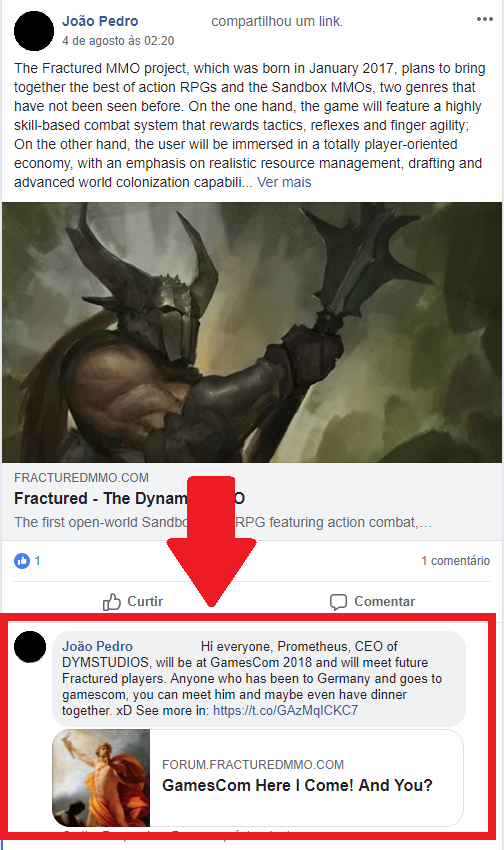The image size is (504, 850).
Task: Open the warrior artwork link preview image
Action: pos(252,332)
